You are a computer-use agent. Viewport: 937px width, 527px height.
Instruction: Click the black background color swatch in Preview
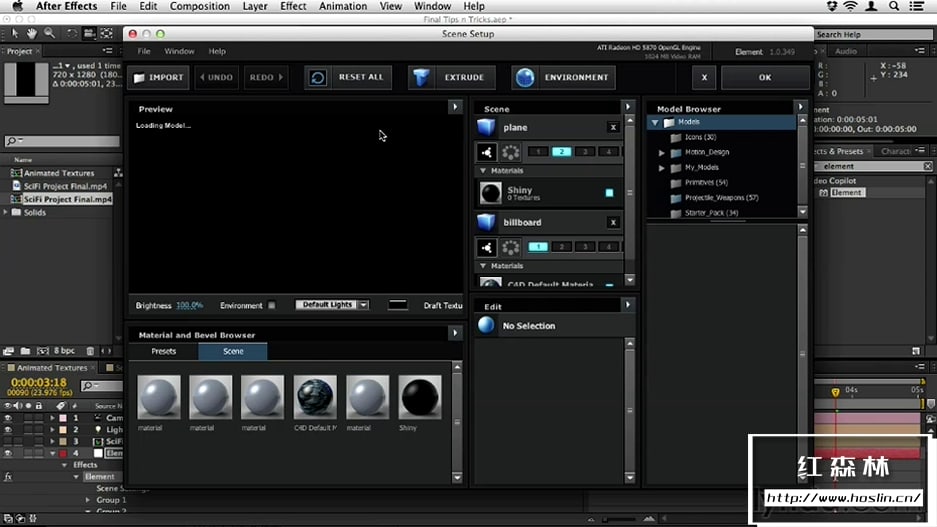coord(397,305)
